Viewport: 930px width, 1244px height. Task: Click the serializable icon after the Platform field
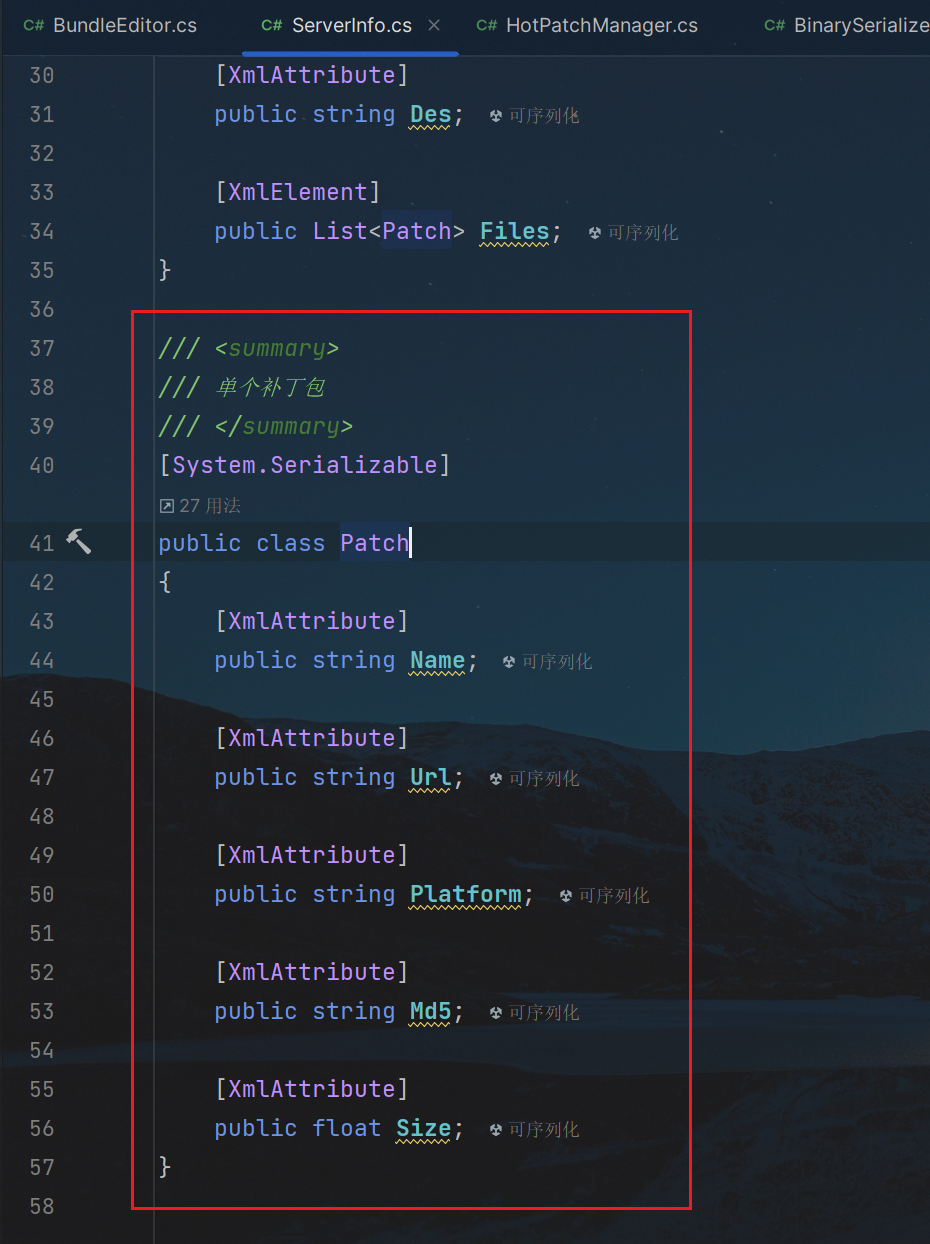pyautogui.click(x=566, y=896)
